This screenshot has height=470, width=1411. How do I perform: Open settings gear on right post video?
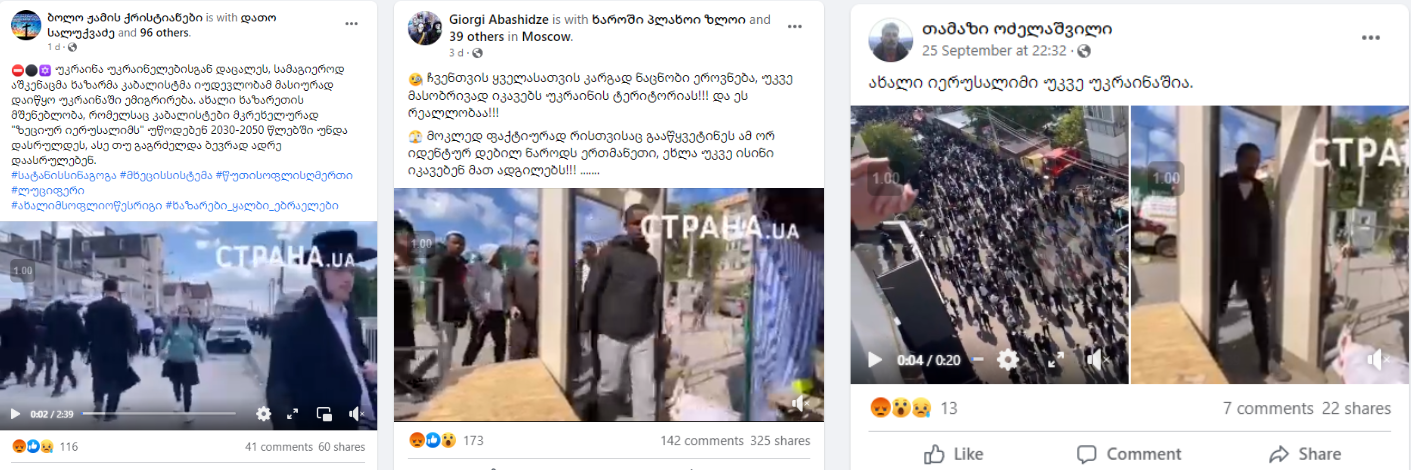point(1008,360)
